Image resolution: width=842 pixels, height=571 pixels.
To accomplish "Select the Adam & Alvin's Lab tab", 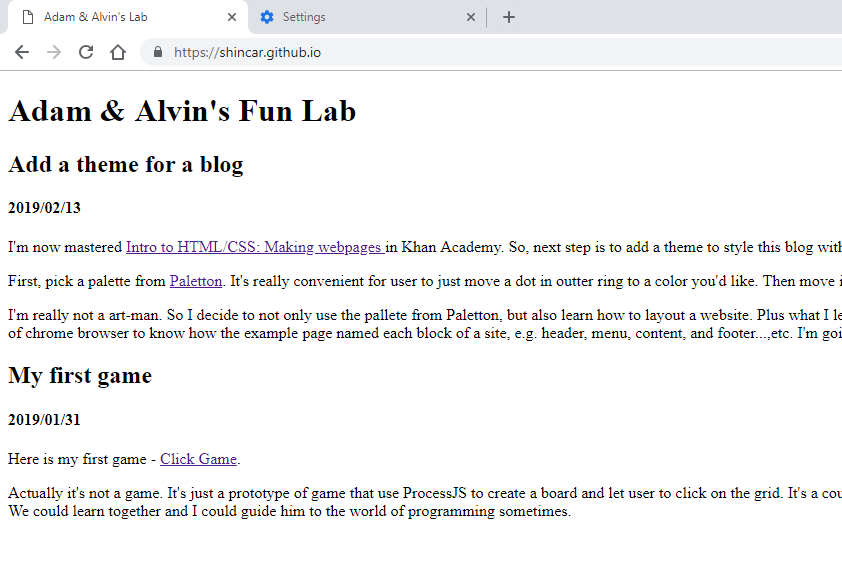I will (120, 17).
